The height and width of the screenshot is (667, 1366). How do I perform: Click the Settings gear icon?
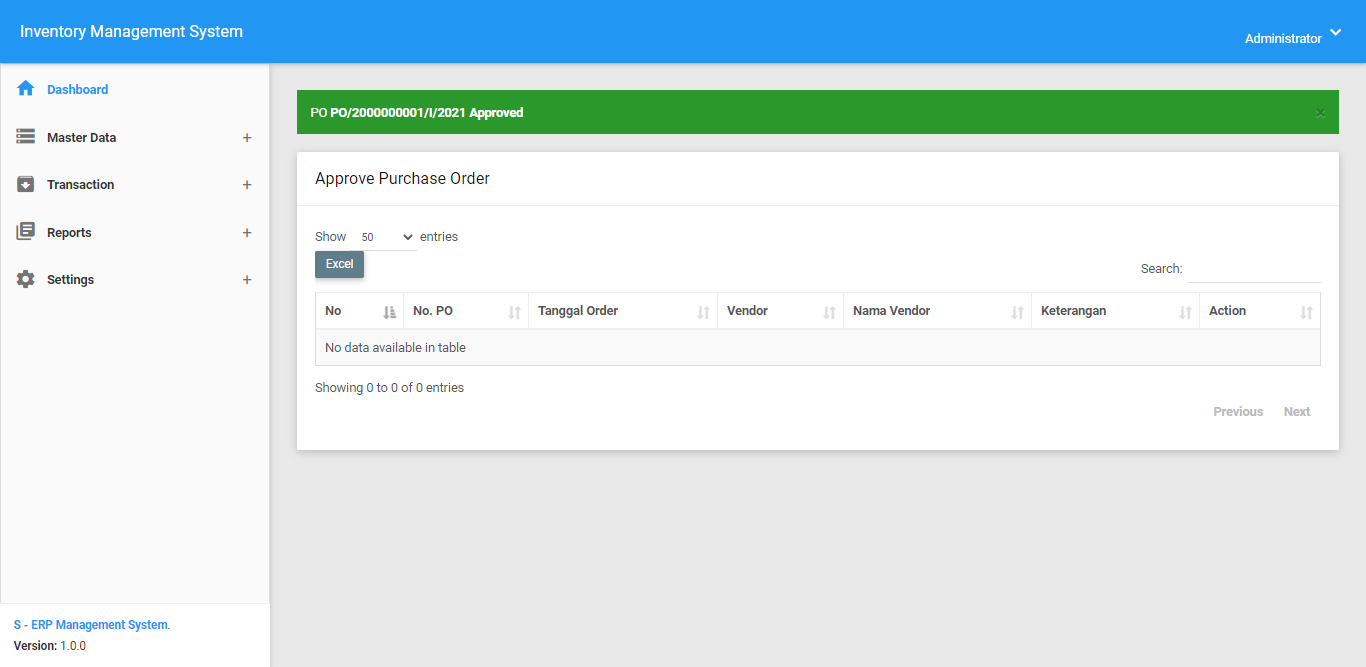coord(26,279)
